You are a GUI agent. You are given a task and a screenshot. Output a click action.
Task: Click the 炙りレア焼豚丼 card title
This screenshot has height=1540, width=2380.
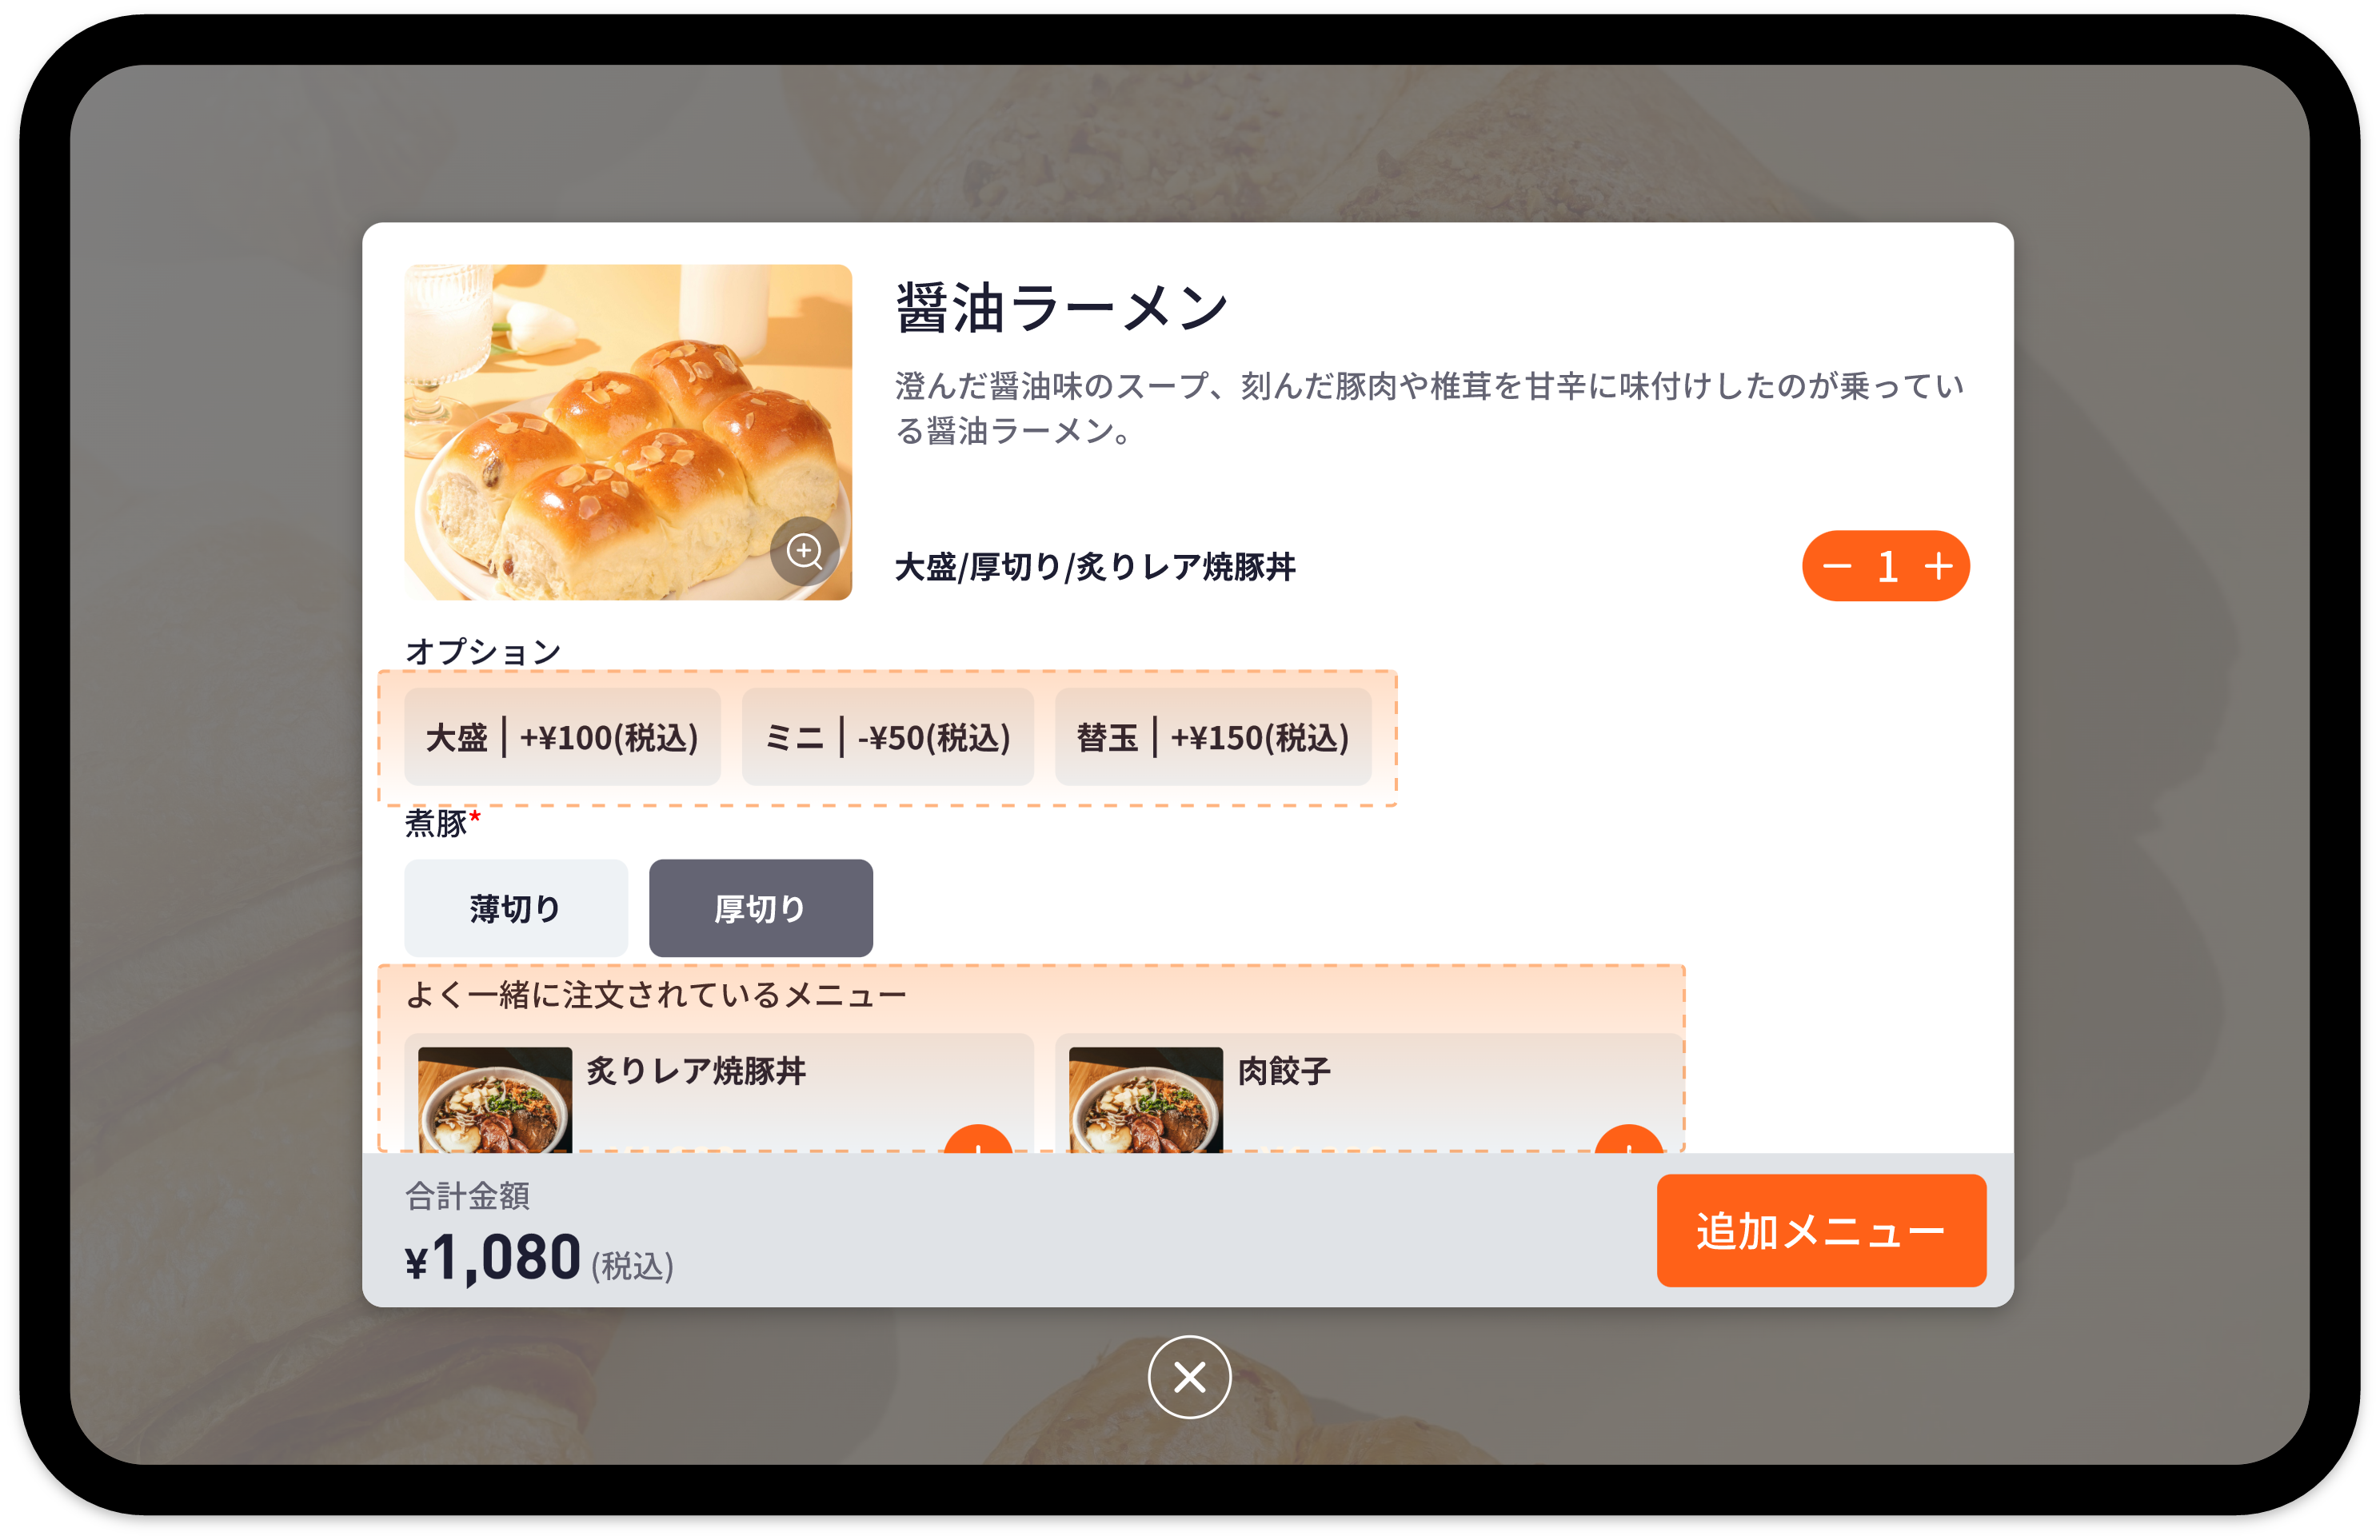[x=696, y=1071]
